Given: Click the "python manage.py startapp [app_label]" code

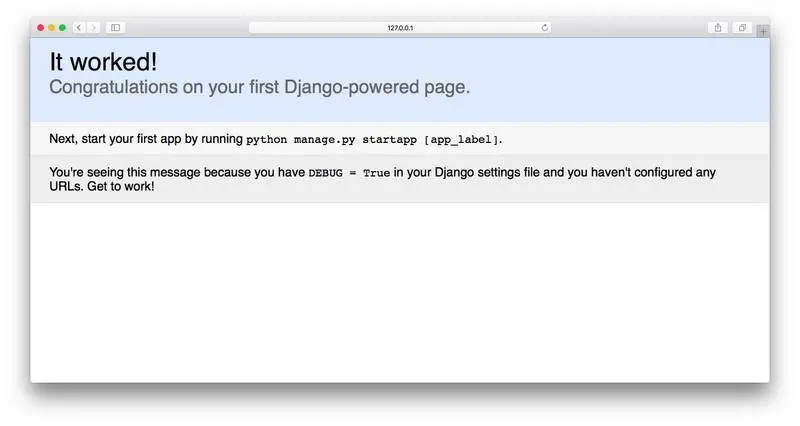Looking at the screenshot, I should 372,140.
